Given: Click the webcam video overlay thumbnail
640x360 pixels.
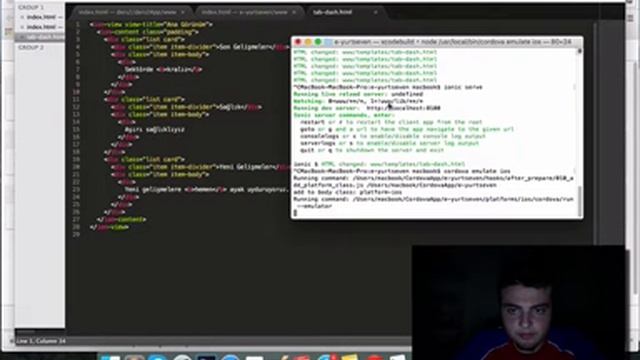Looking at the screenshot, I should click(x=518, y=302).
